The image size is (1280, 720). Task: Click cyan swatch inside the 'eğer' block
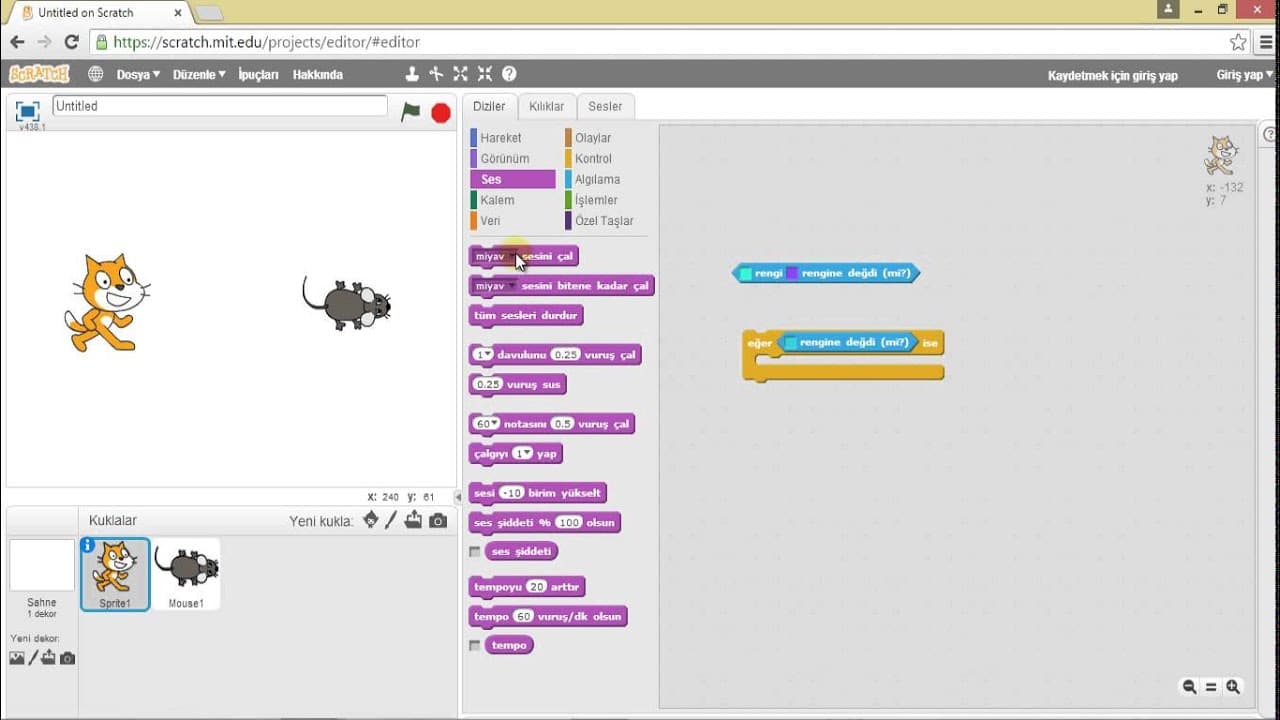pyautogui.click(x=791, y=343)
